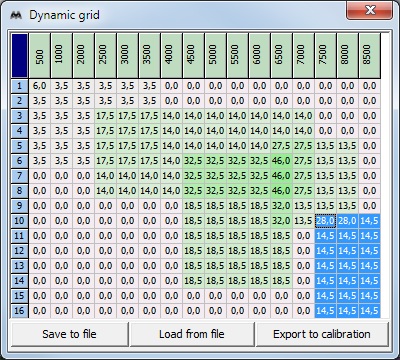Screen dimensions: 400x360
Task: Select row header 11
Action: (20, 236)
